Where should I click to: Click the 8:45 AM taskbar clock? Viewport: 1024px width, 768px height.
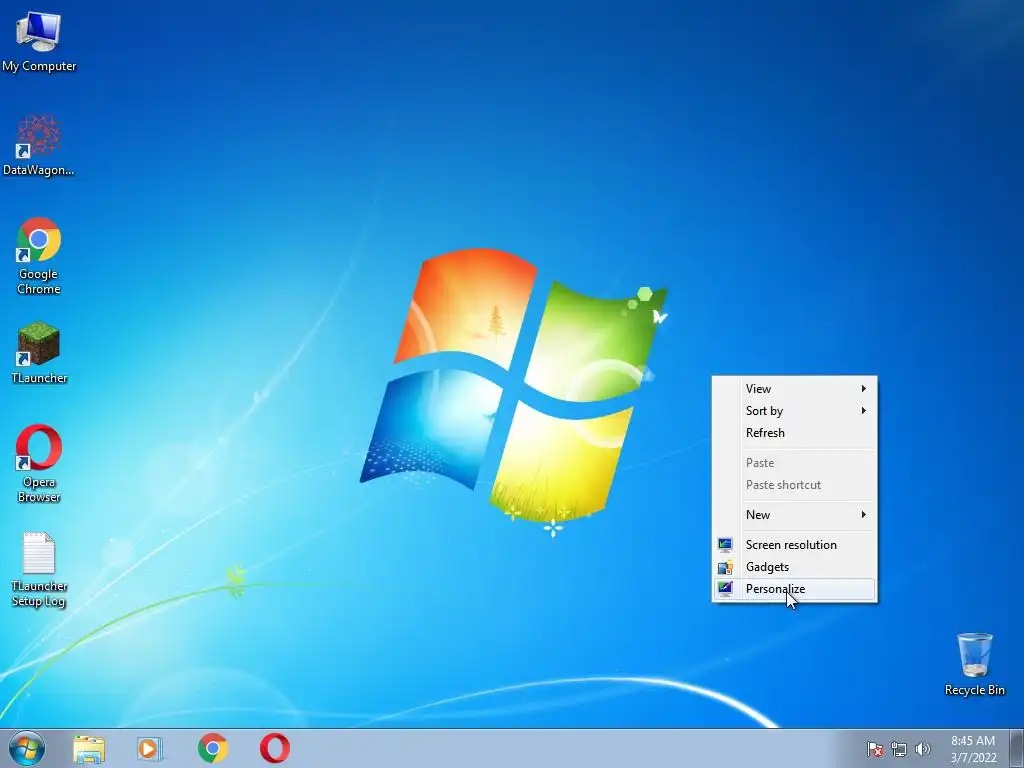[x=972, y=741]
